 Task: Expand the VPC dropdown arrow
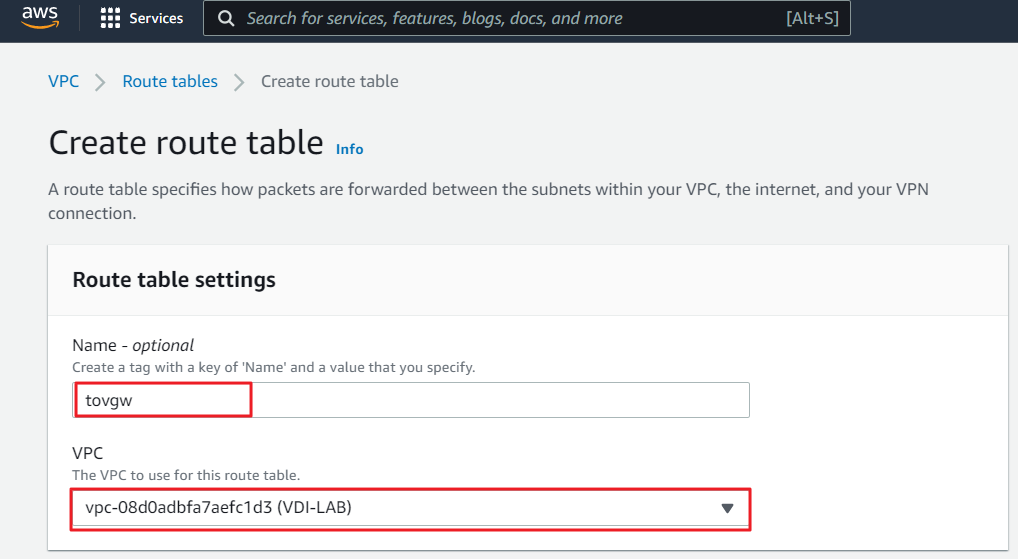pos(728,508)
